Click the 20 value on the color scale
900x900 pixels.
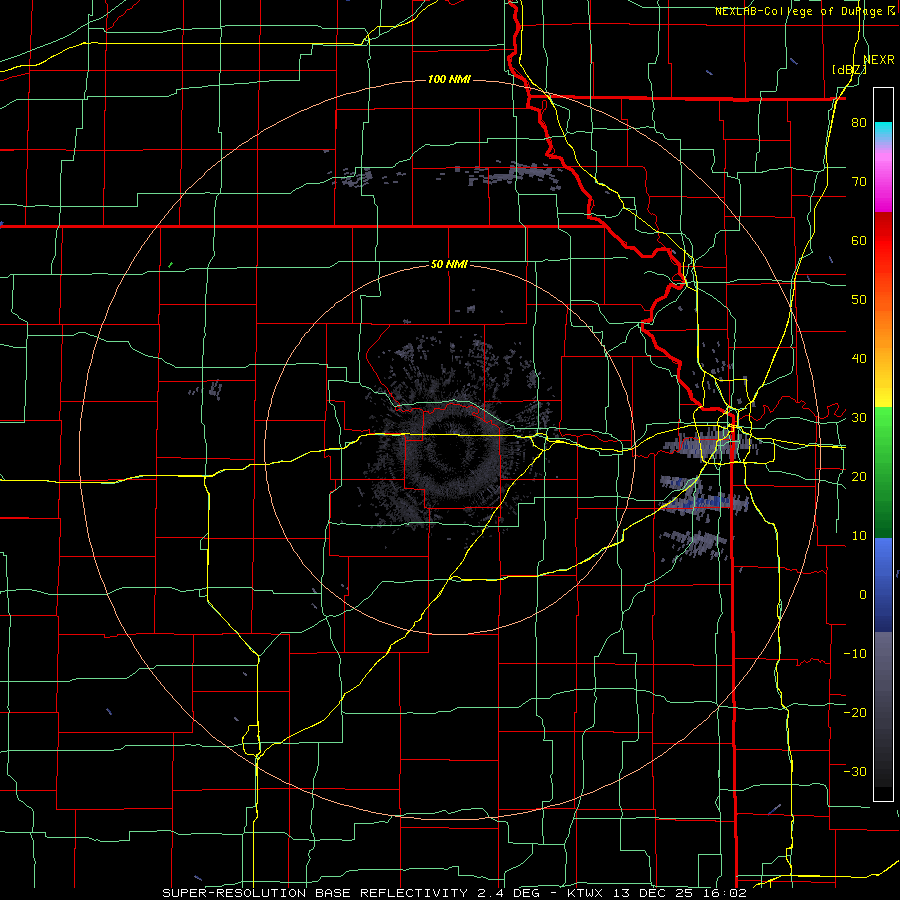859,477
